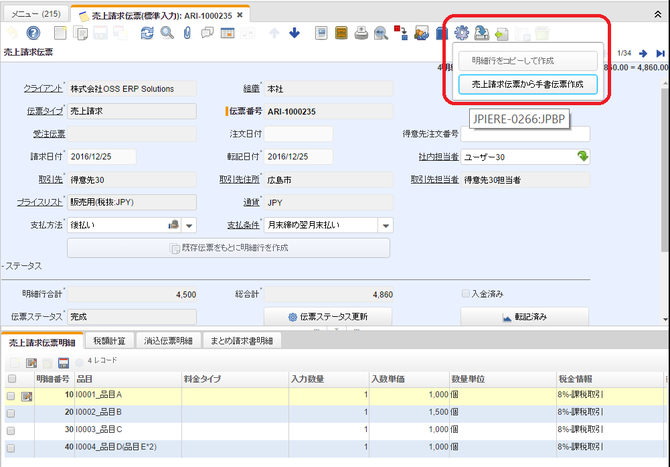Switch to the まとめ請求書明細 tab
The height and width of the screenshot is (467, 670).
click(241, 341)
